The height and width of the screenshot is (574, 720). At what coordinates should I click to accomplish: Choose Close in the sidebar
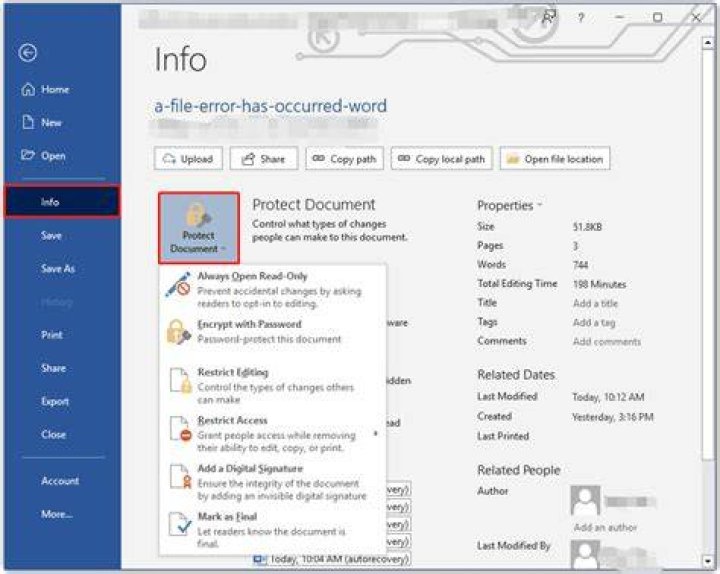pos(53,434)
